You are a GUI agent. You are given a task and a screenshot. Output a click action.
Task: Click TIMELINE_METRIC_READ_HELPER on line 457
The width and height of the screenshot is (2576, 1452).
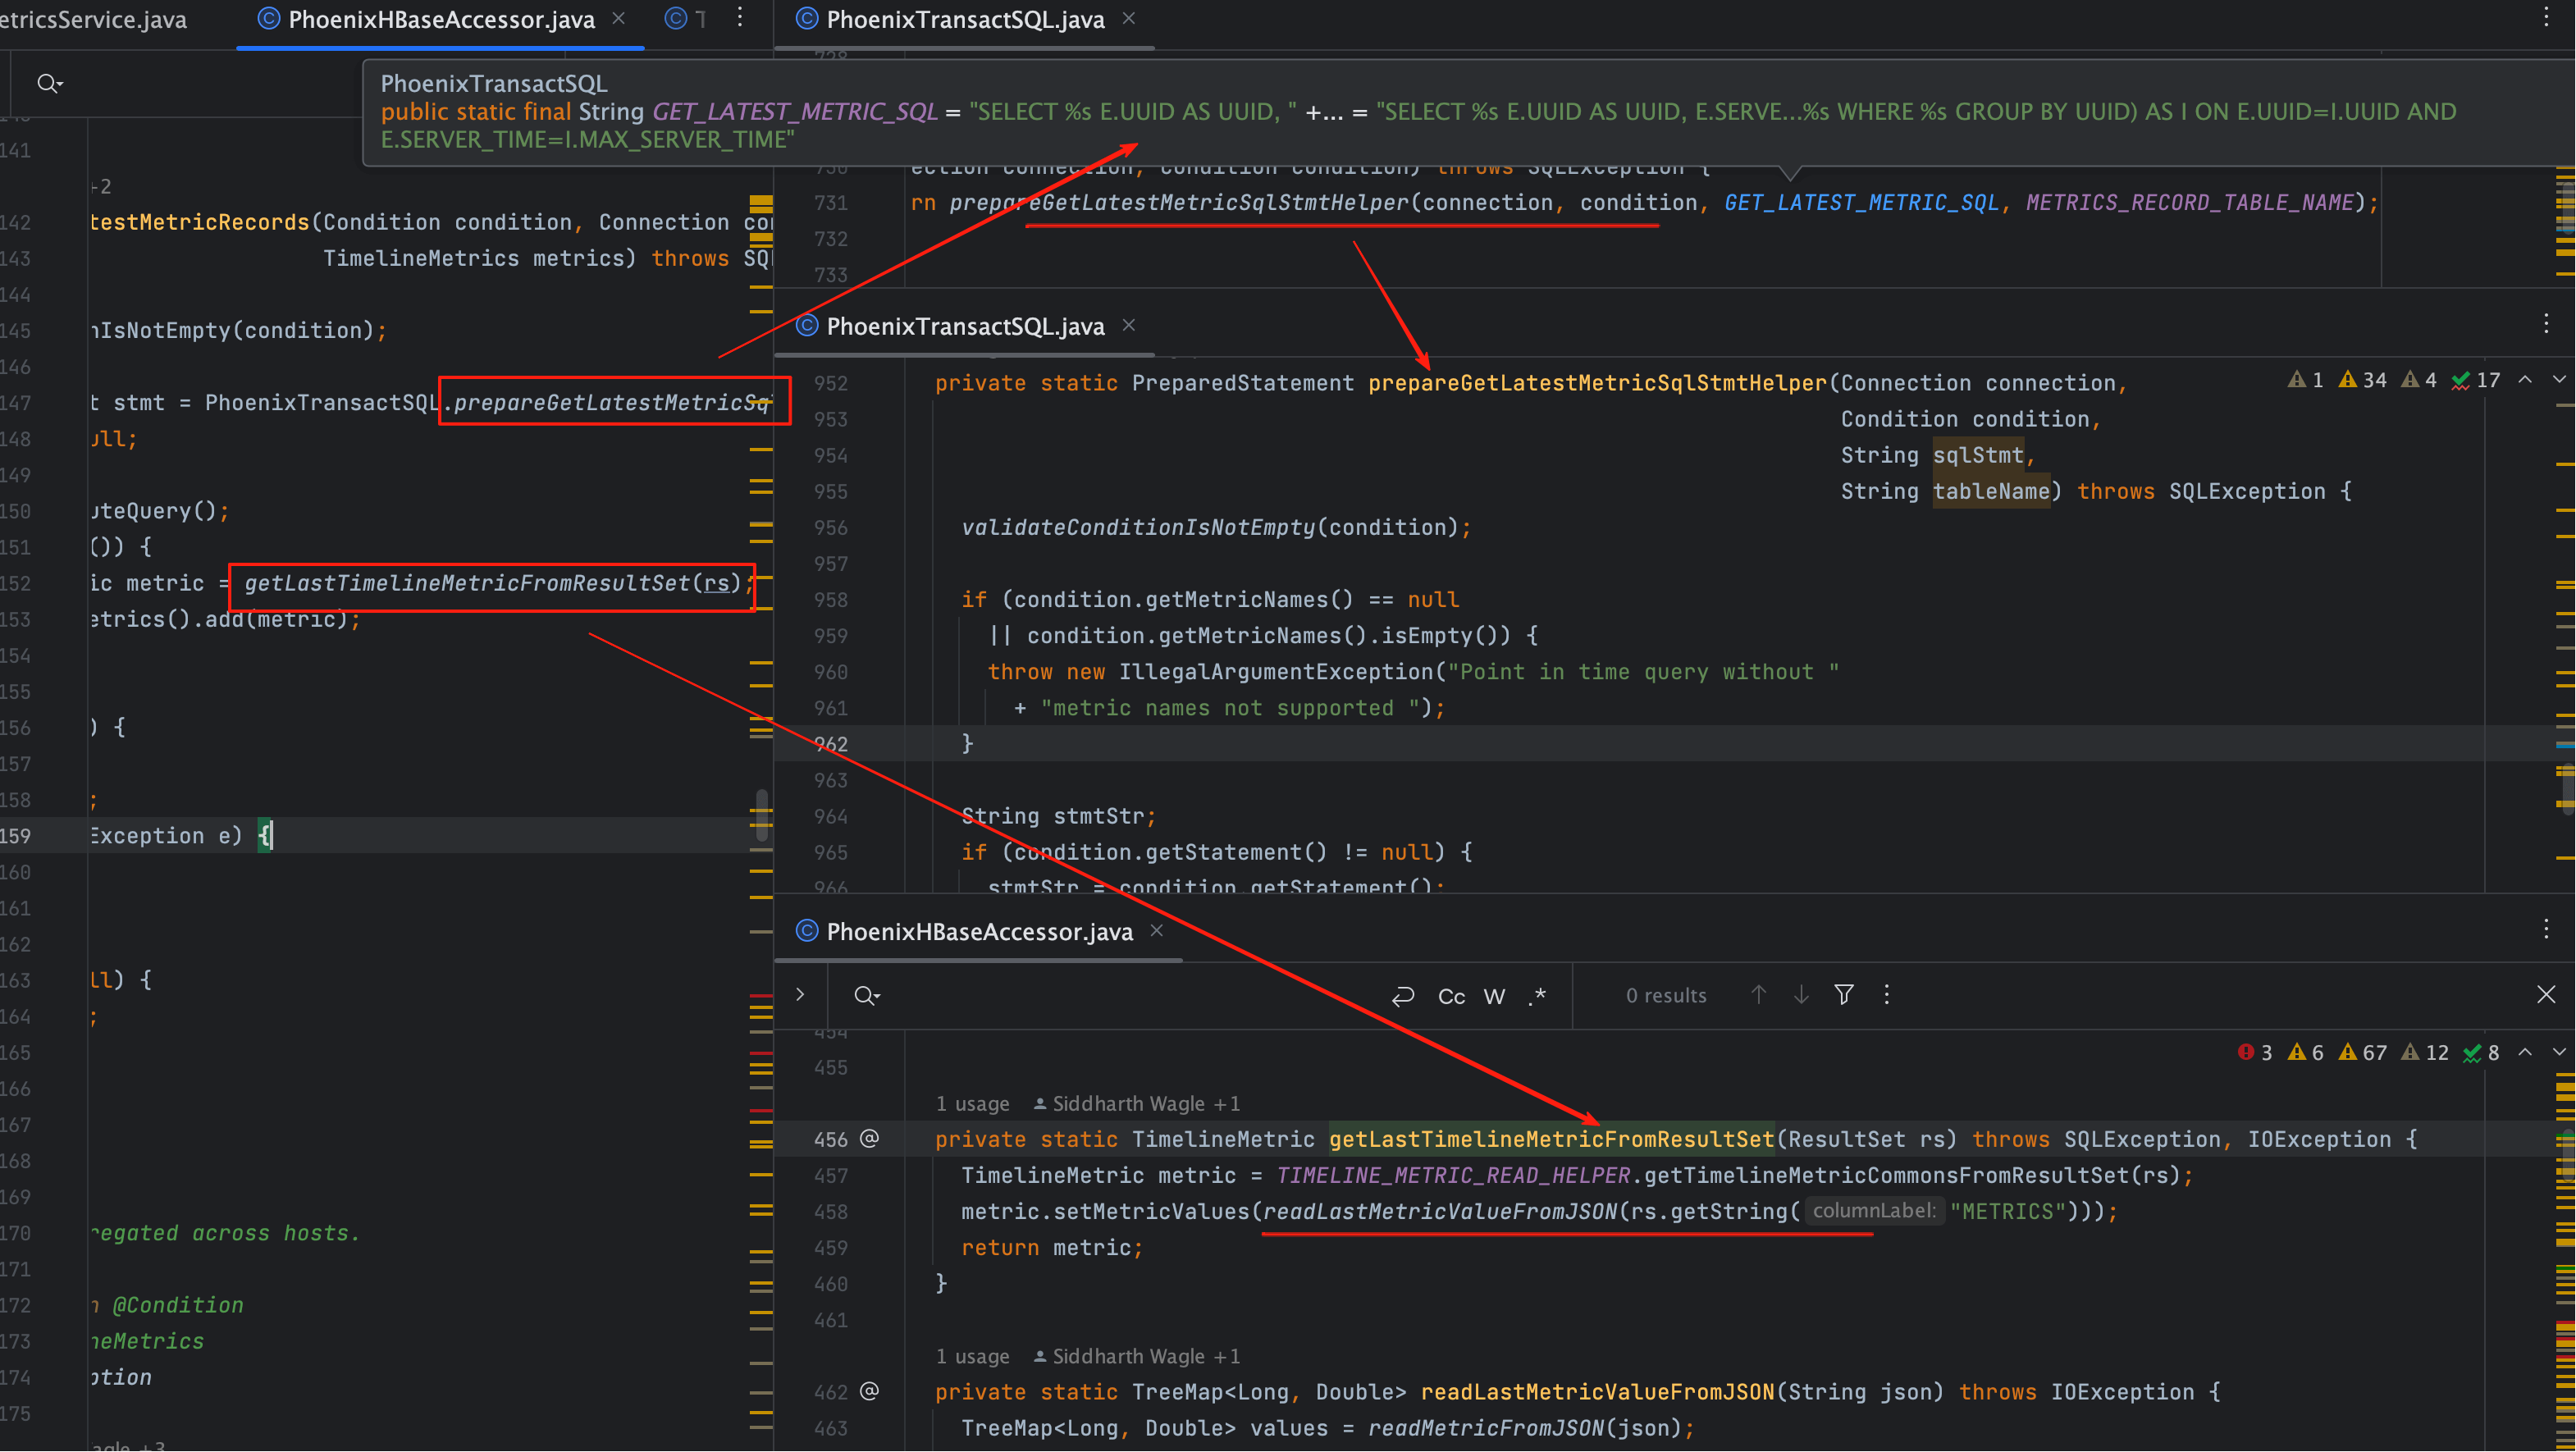[1453, 1176]
